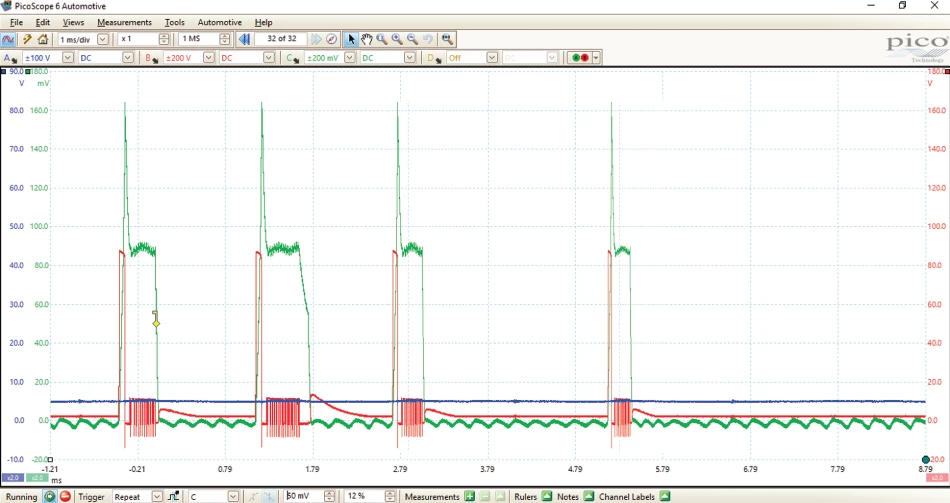
Task: Click the green Start capture button
Action: point(49,497)
